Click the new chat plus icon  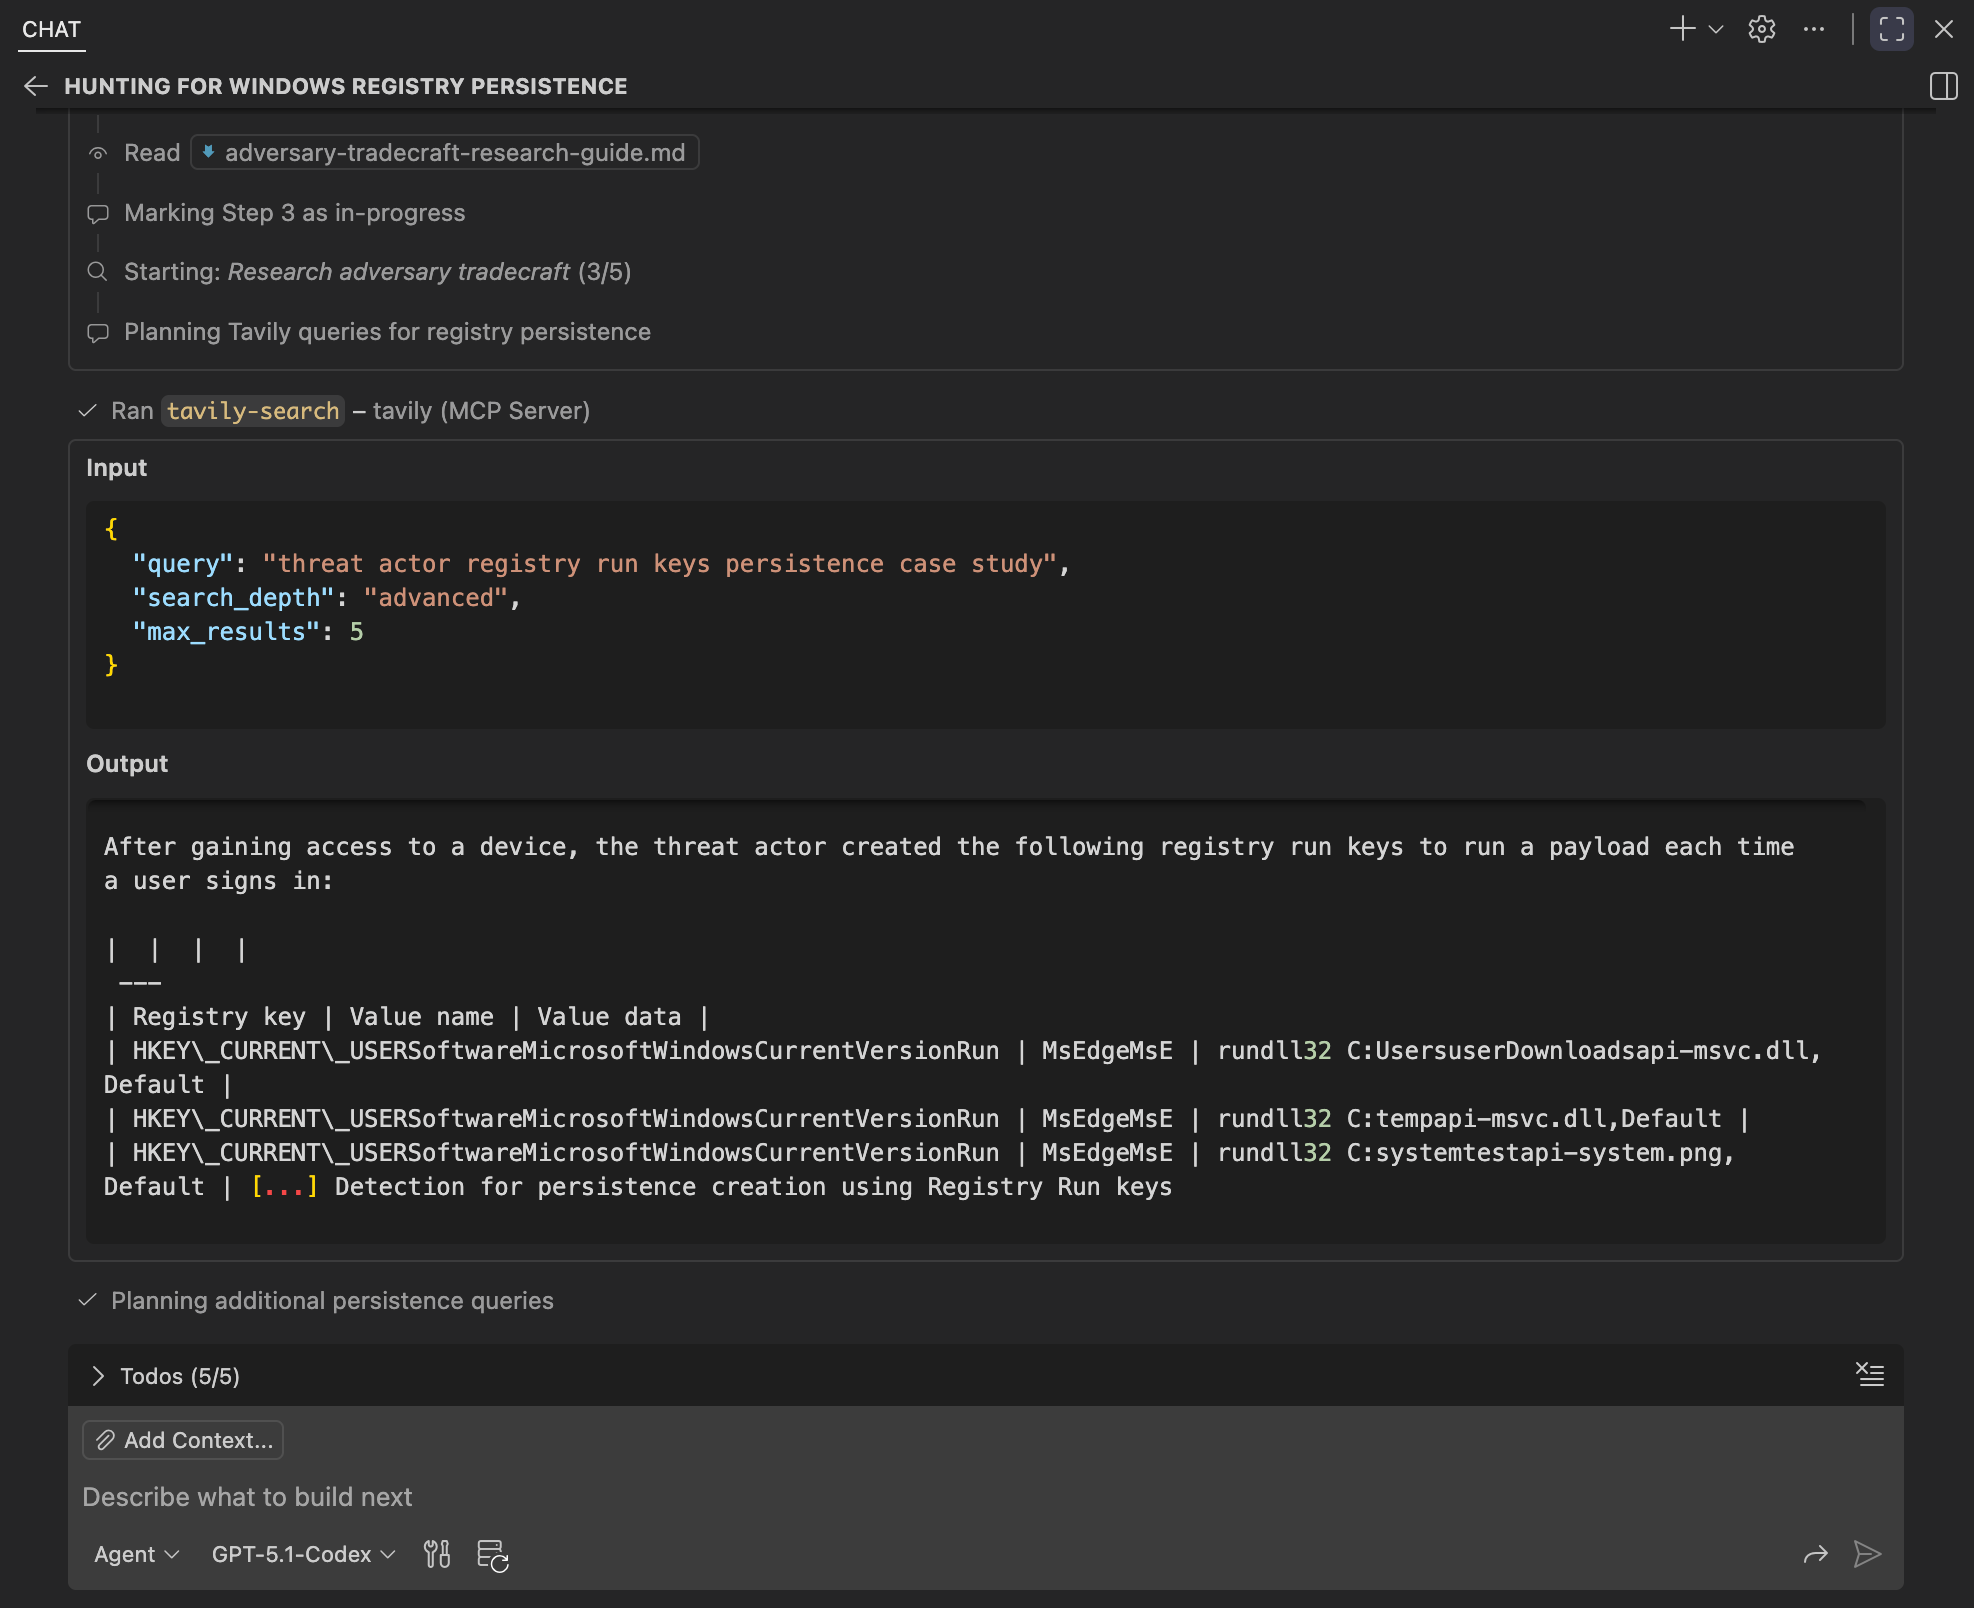click(1682, 29)
